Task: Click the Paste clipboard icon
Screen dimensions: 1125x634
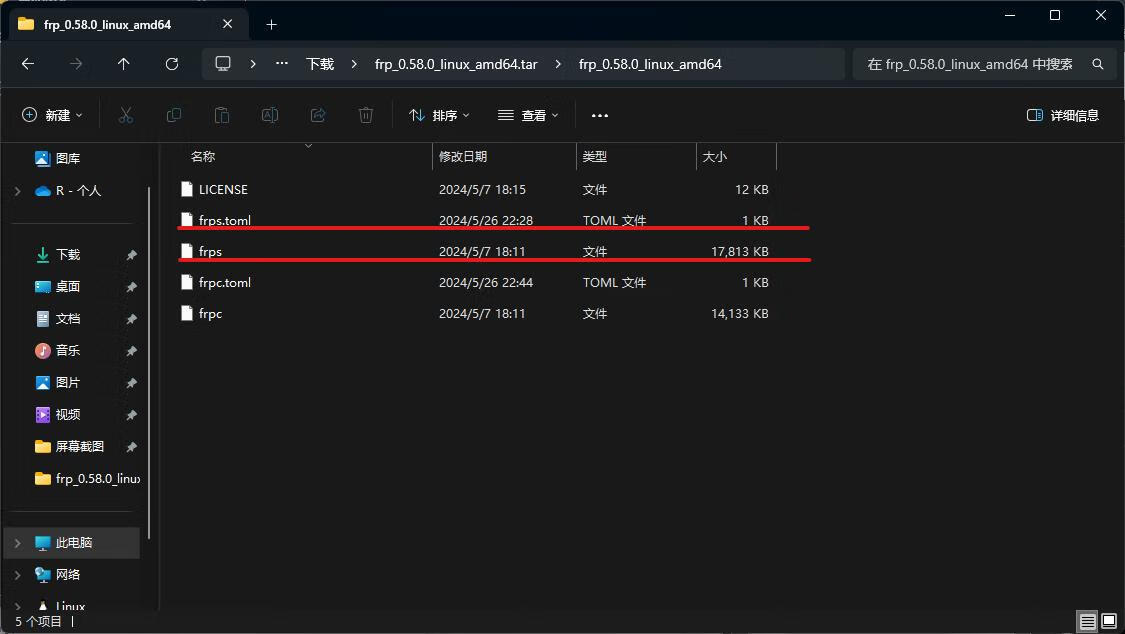Action: pos(222,115)
